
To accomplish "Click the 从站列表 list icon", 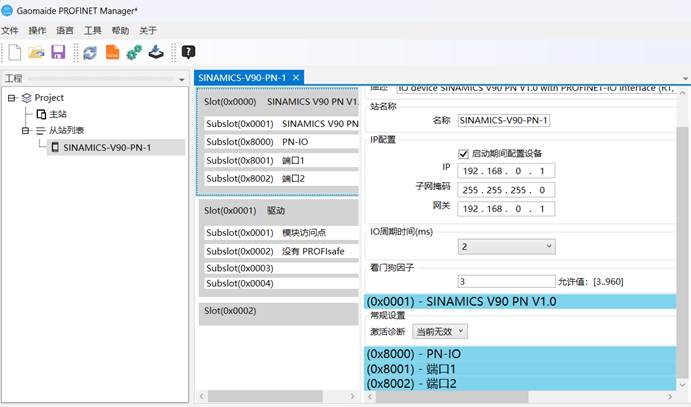I will pos(41,130).
